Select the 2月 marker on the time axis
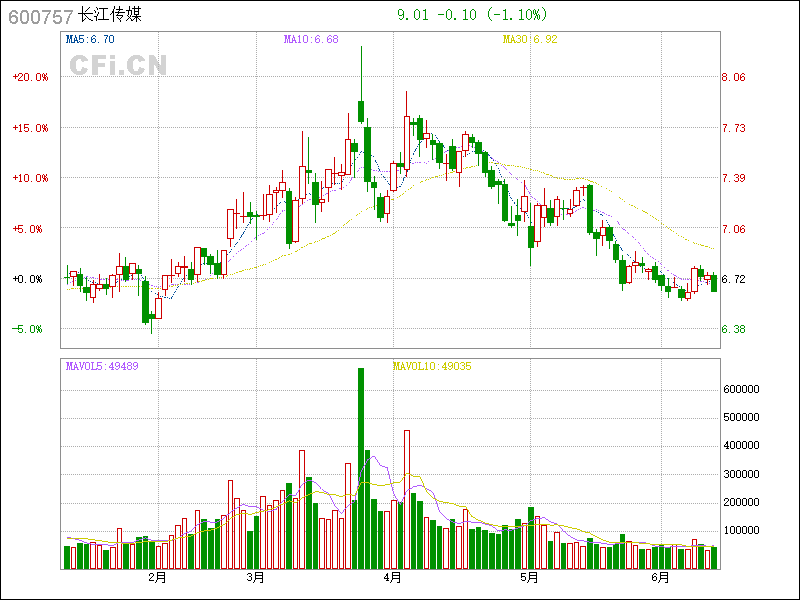Image resolution: width=800 pixels, height=600 pixels. 157,578
